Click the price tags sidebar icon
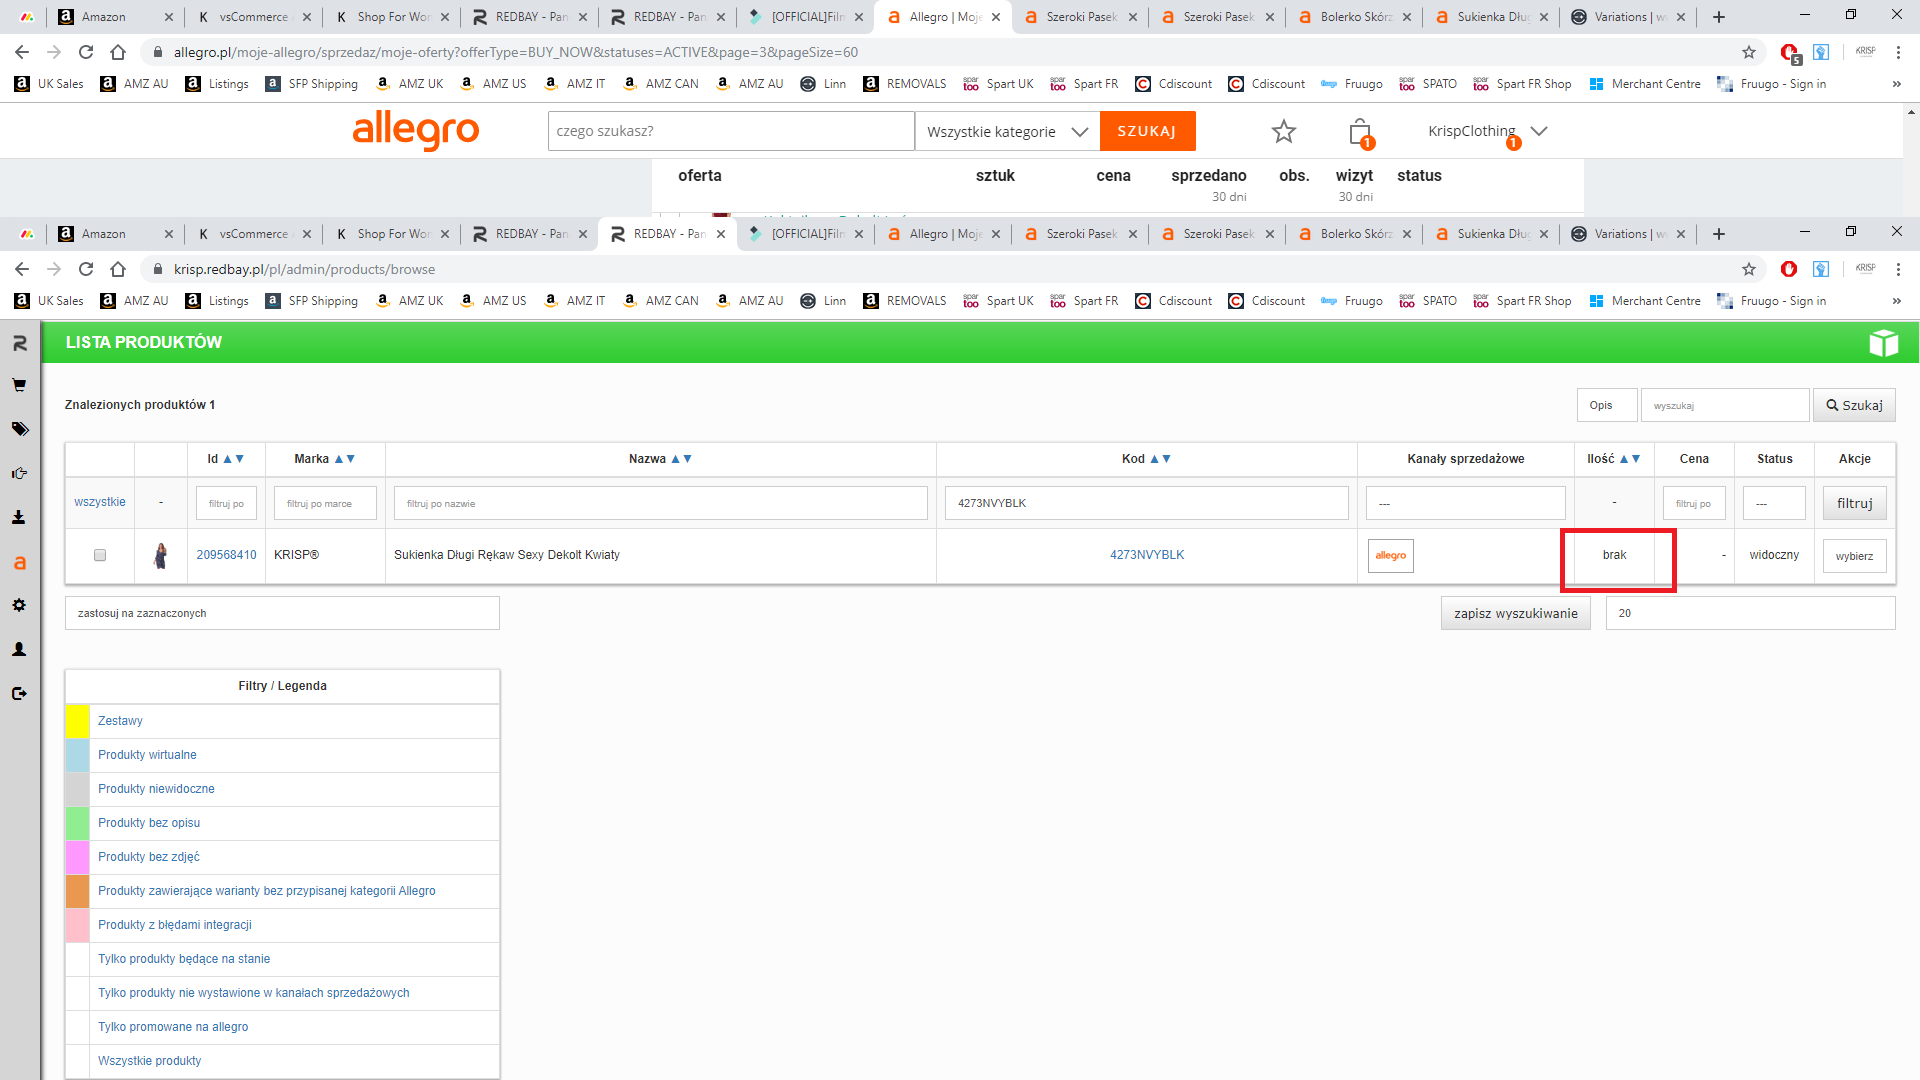This screenshot has width=1920, height=1080. coord(19,429)
